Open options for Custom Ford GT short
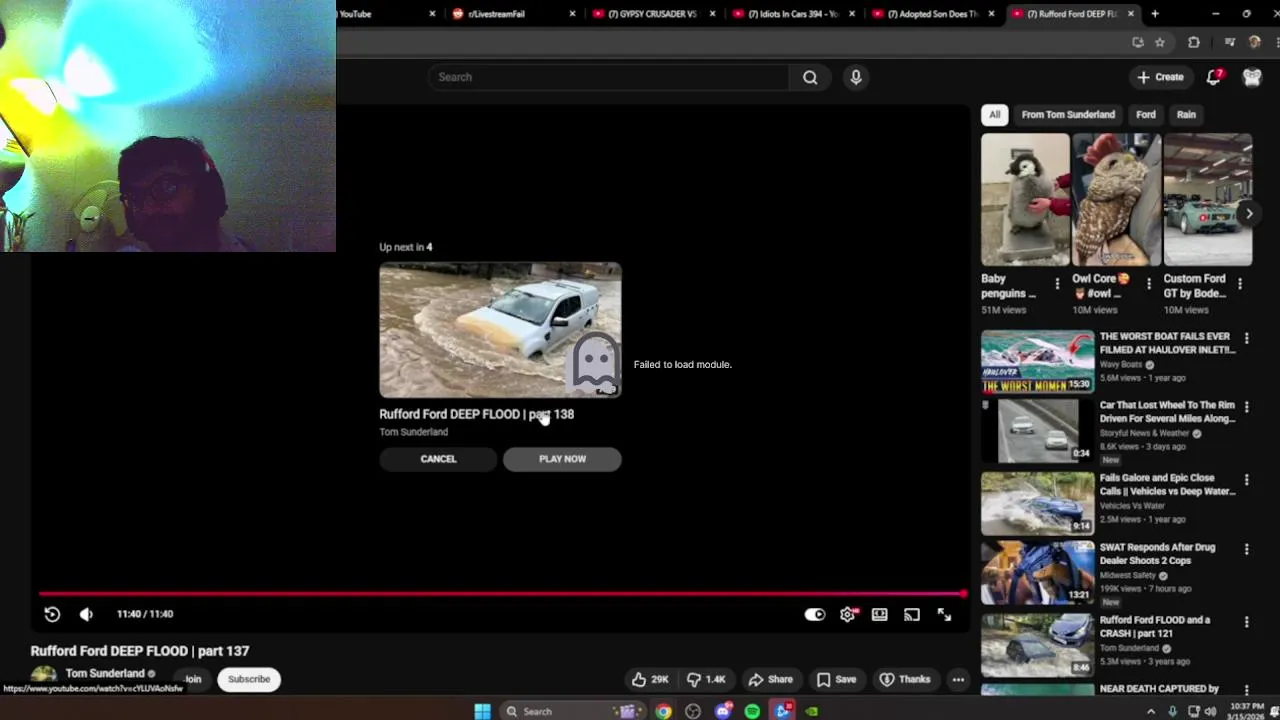The height and width of the screenshot is (720, 1280). [1240, 284]
